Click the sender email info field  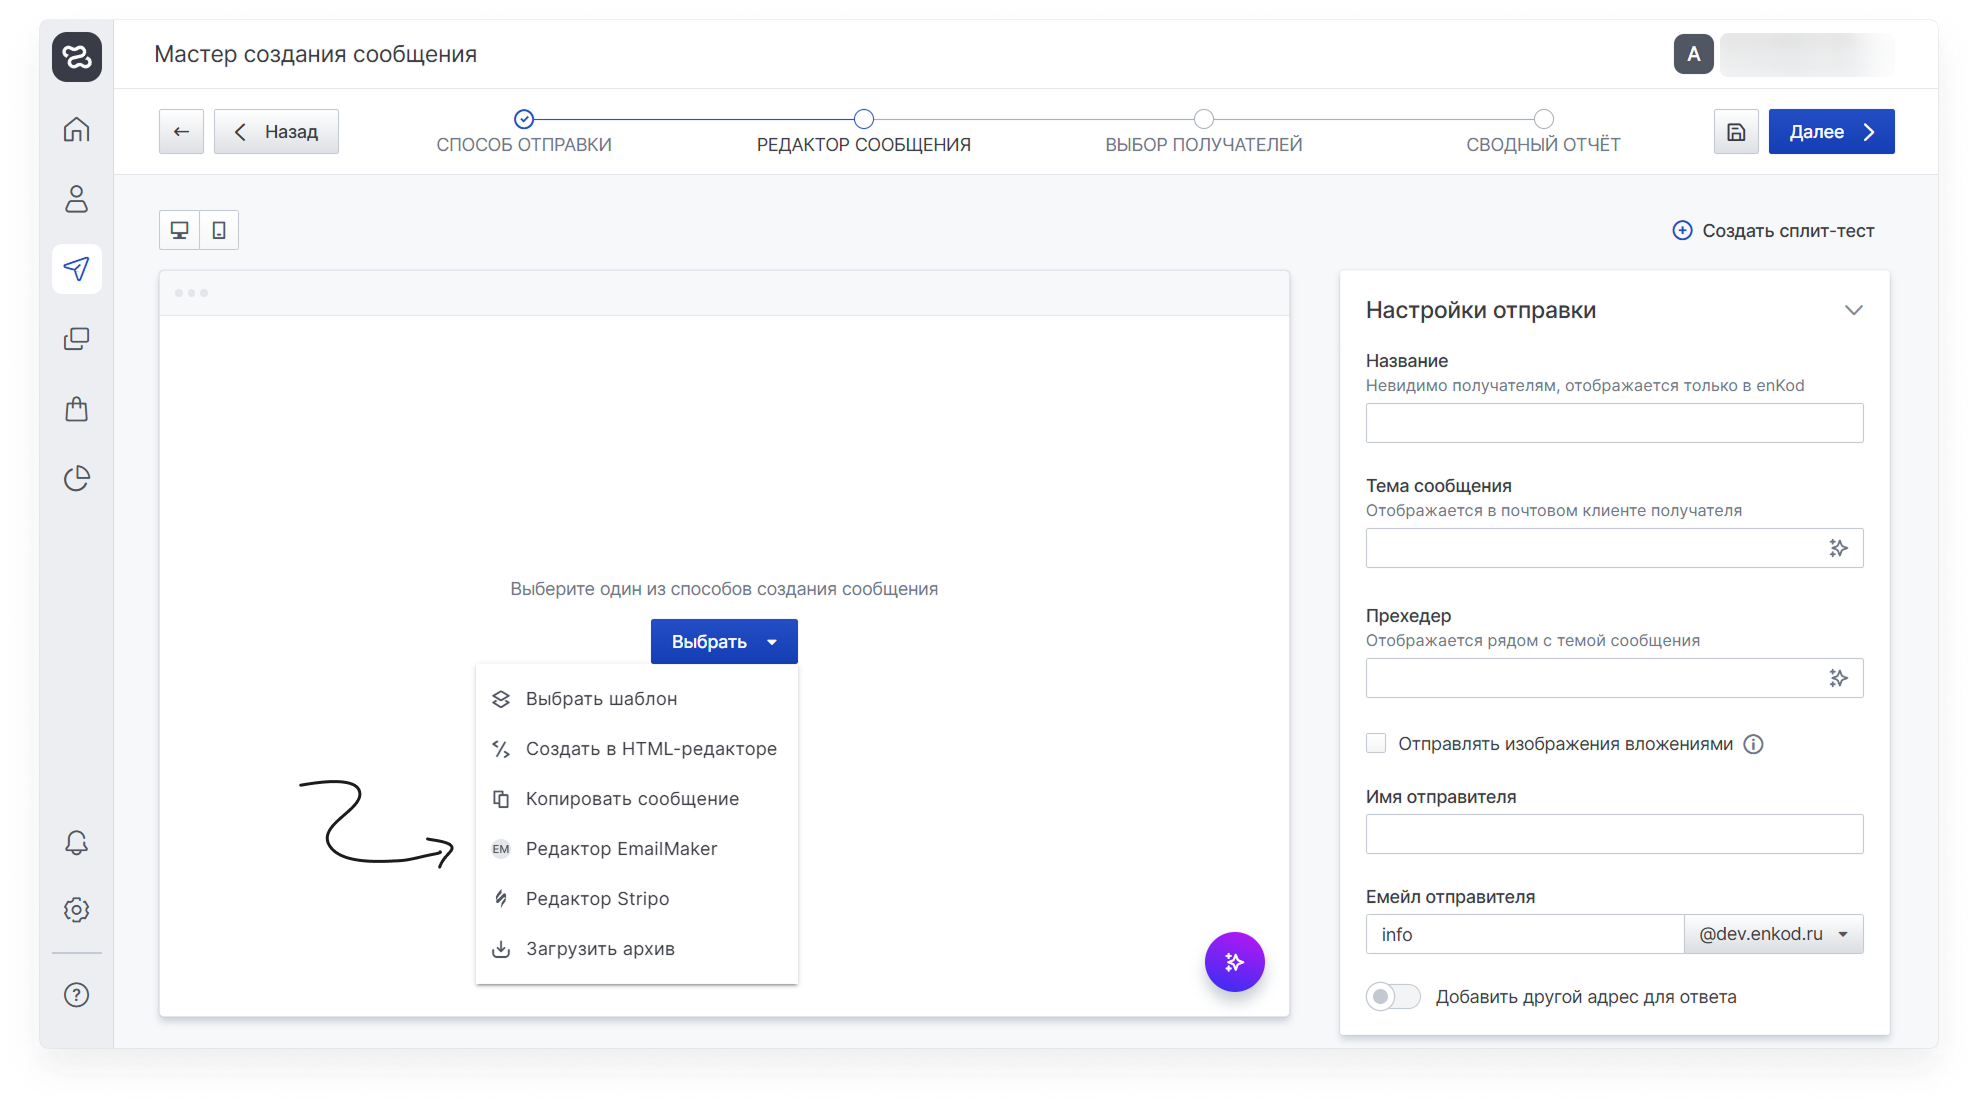point(1525,934)
